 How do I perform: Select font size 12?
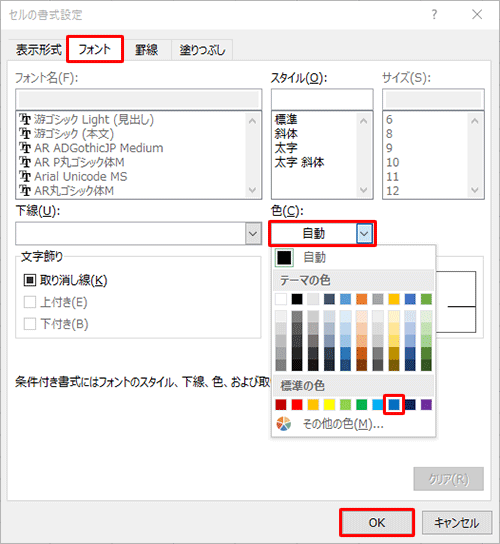pos(392,191)
